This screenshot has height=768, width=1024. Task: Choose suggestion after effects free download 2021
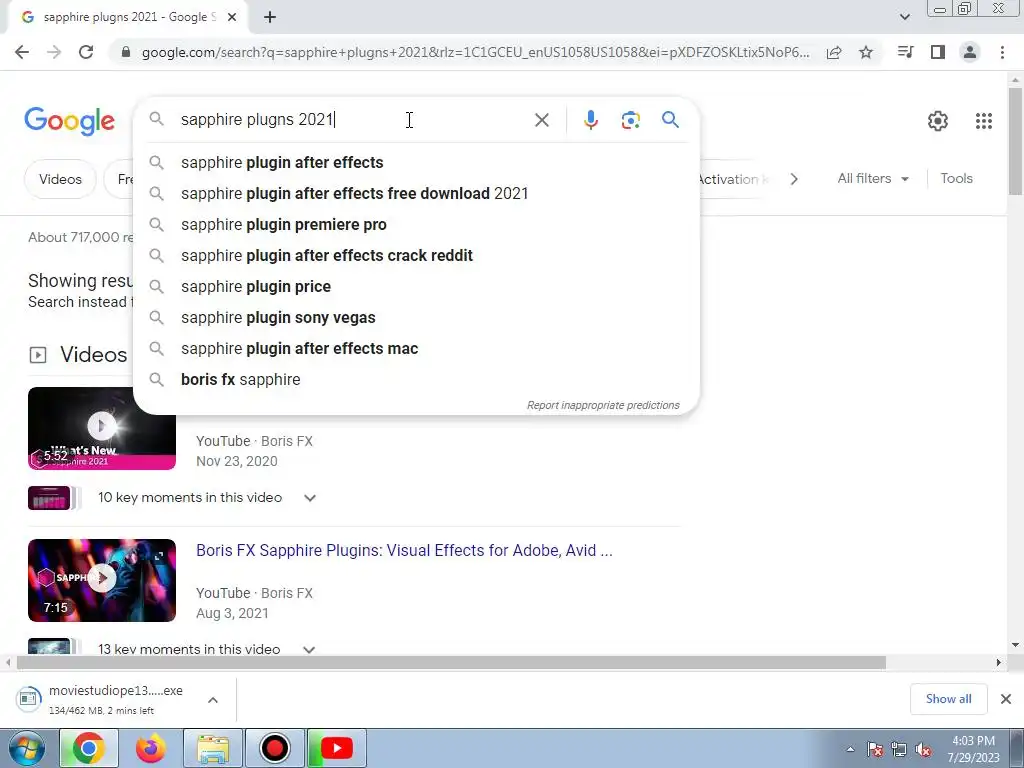click(416, 193)
